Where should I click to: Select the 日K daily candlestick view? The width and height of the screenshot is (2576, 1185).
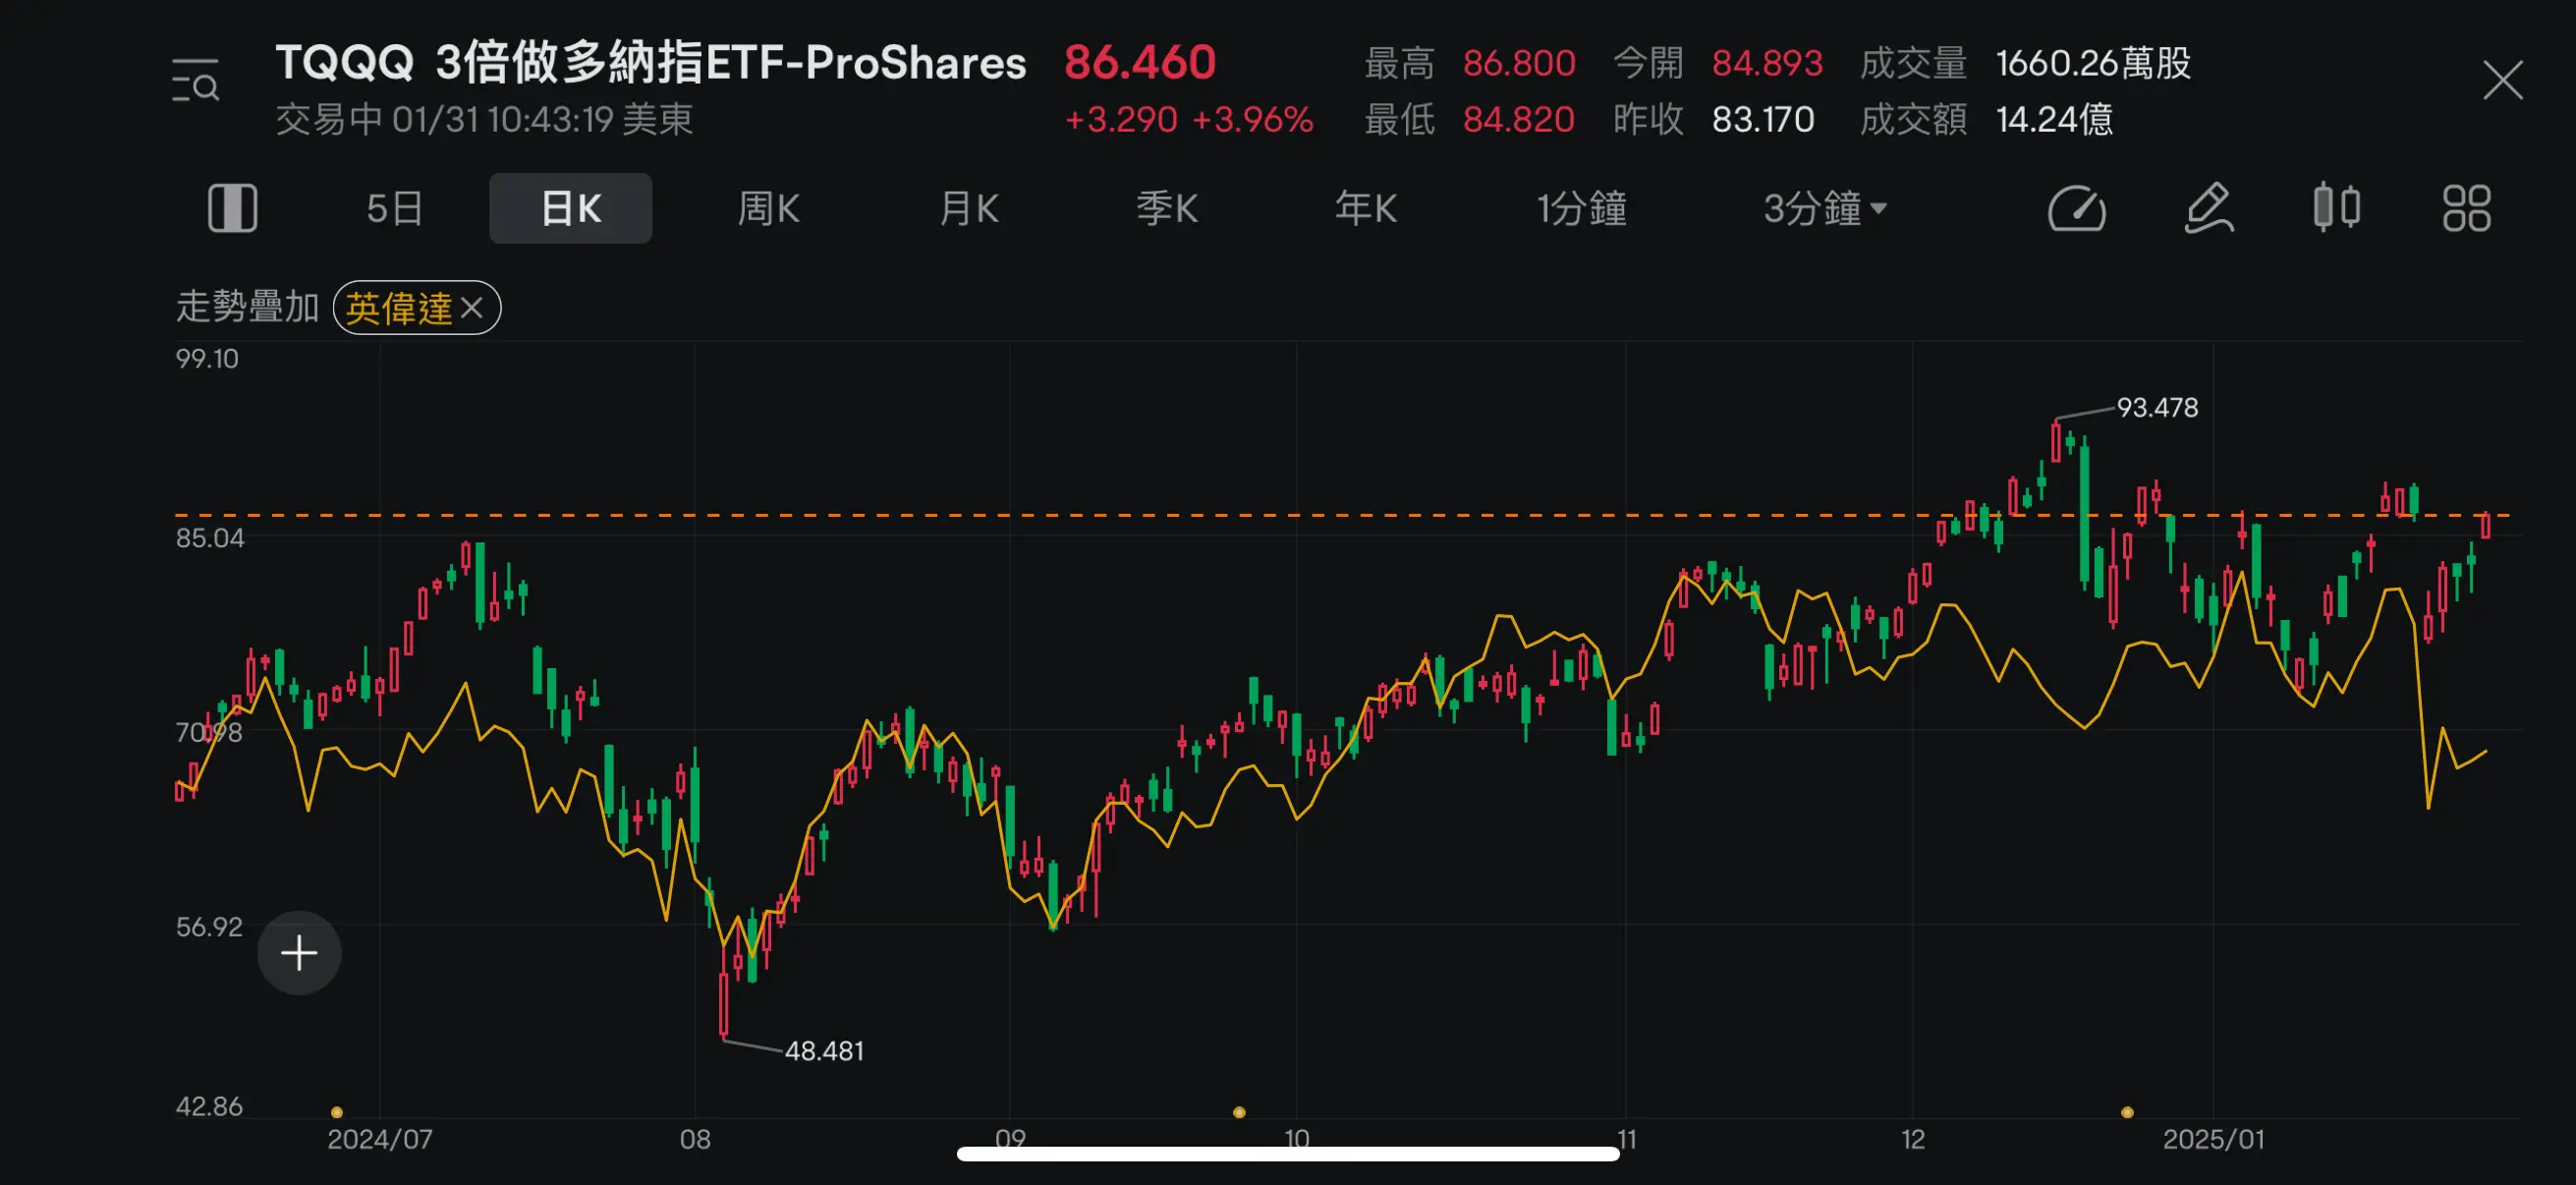pos(569,208)
